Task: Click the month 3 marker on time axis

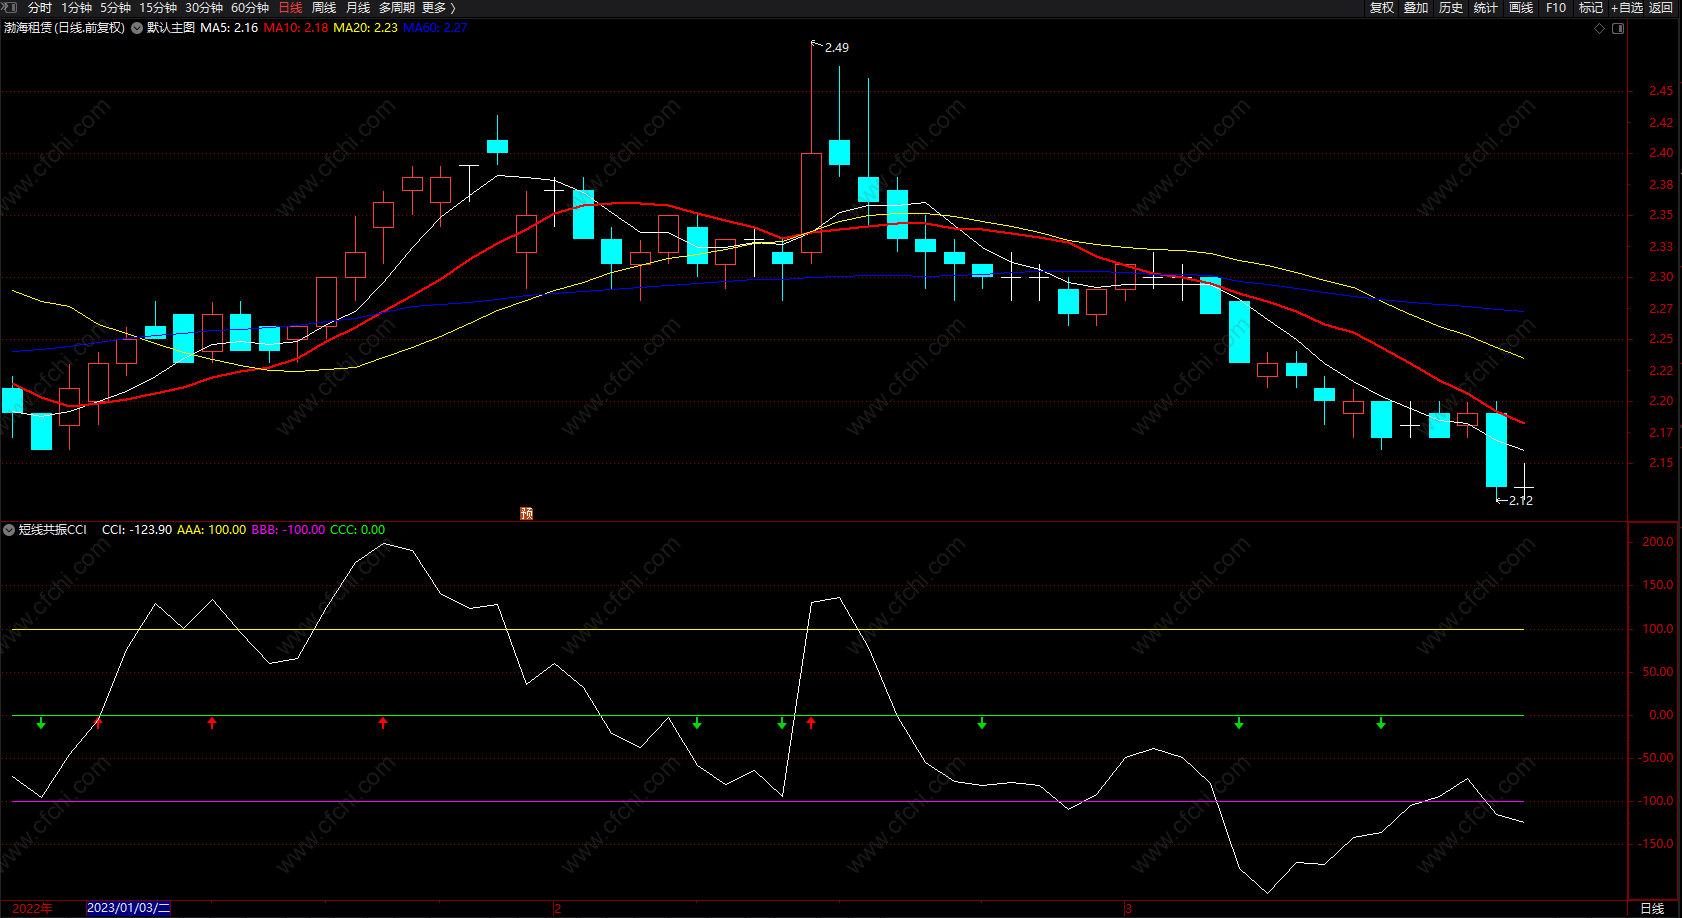Action: tap(1128, 908)
